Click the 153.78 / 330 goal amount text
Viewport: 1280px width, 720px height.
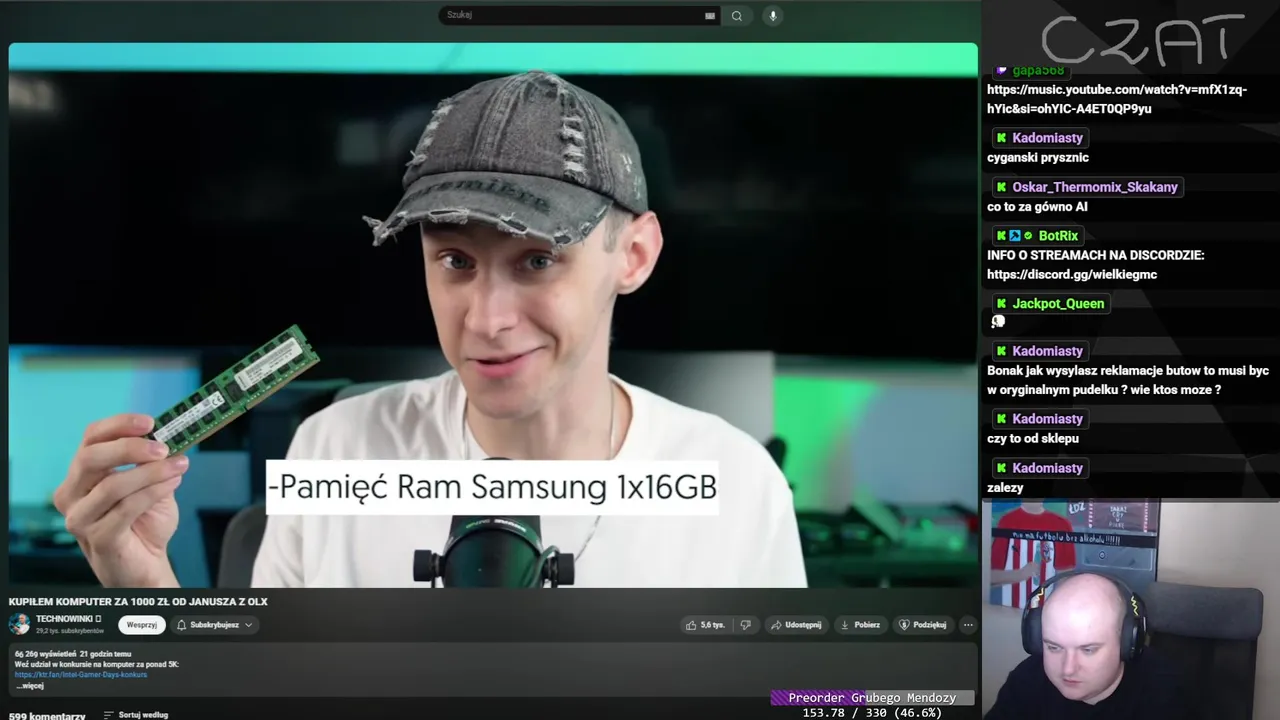[x=872, y=713]
